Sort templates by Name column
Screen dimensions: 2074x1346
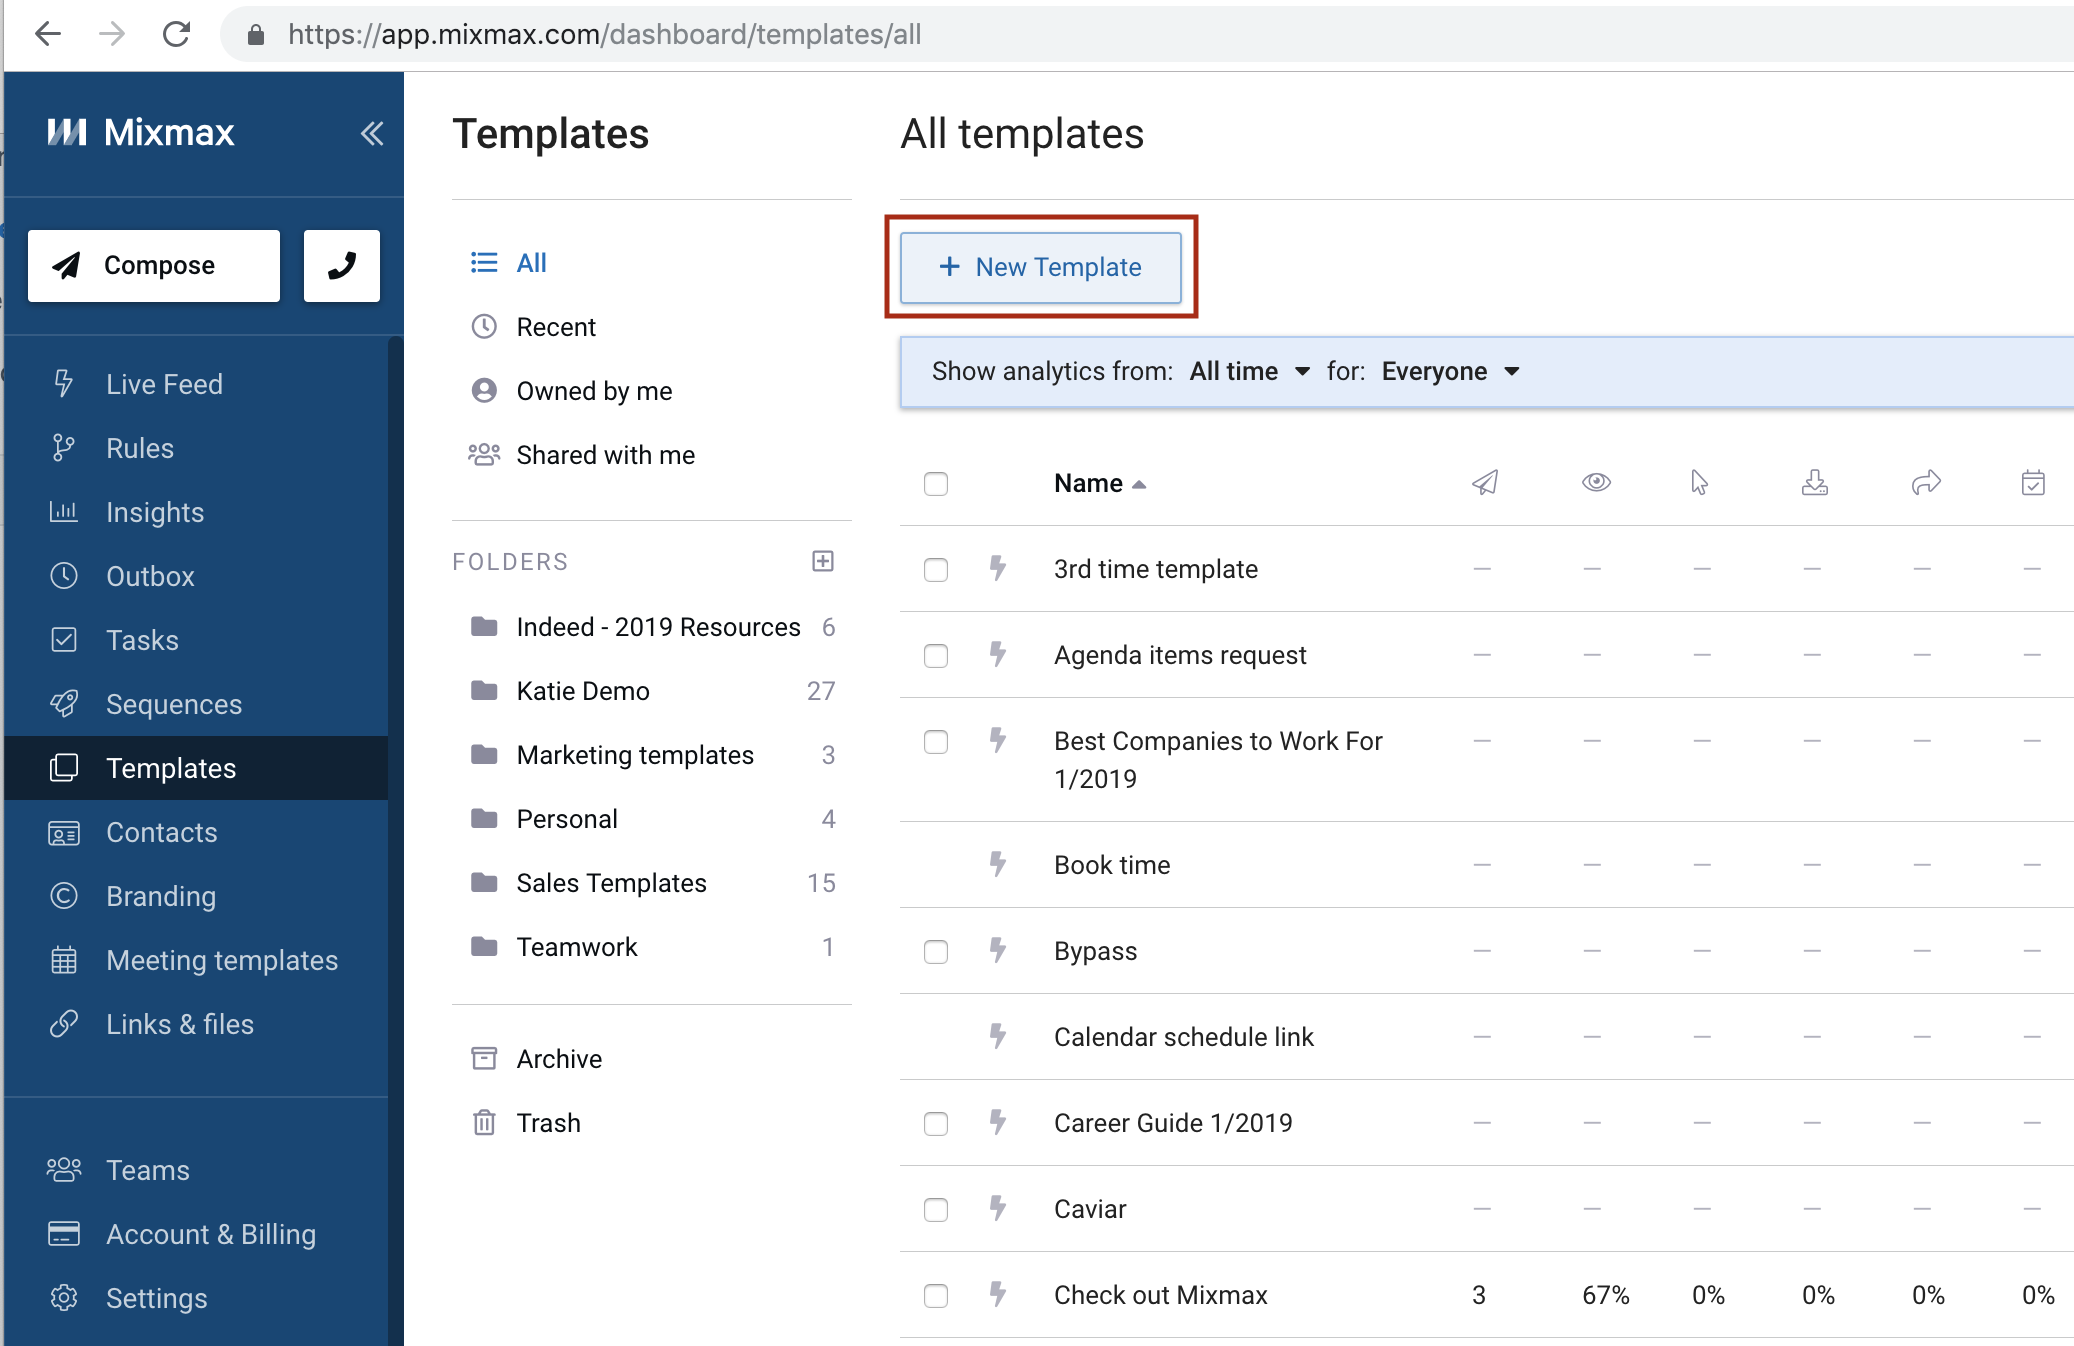pos(1099,483)
